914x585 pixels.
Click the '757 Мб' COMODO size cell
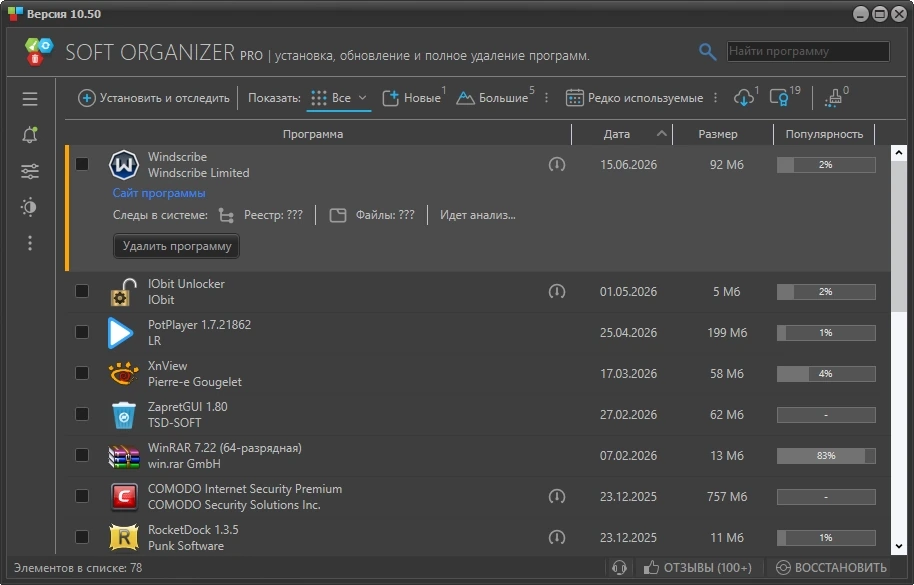727,496
